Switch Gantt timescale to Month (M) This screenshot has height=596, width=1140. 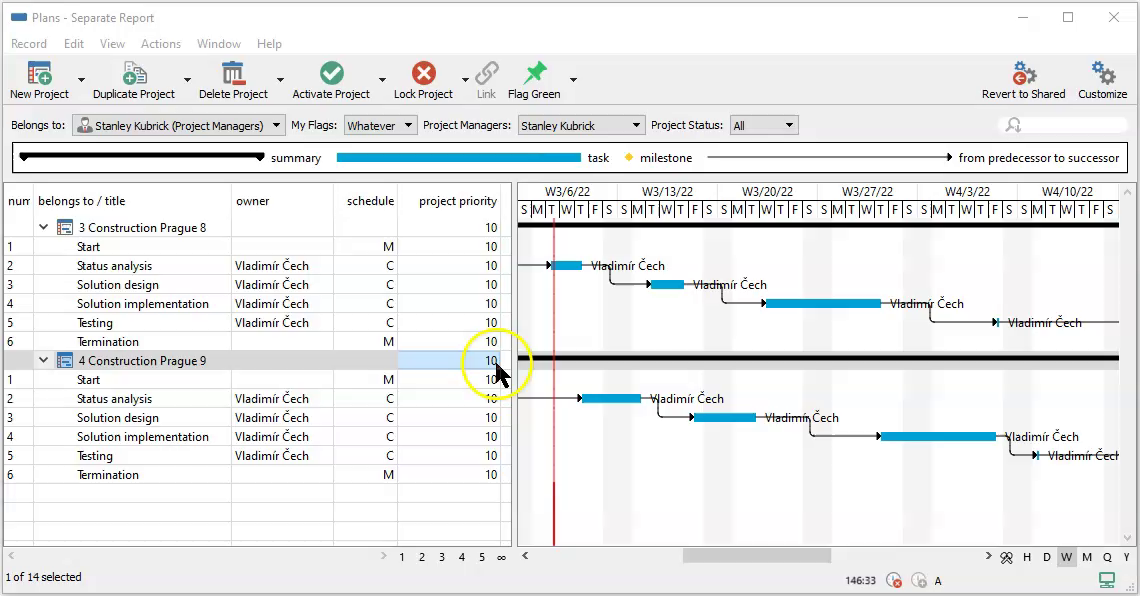point(1087,557)
